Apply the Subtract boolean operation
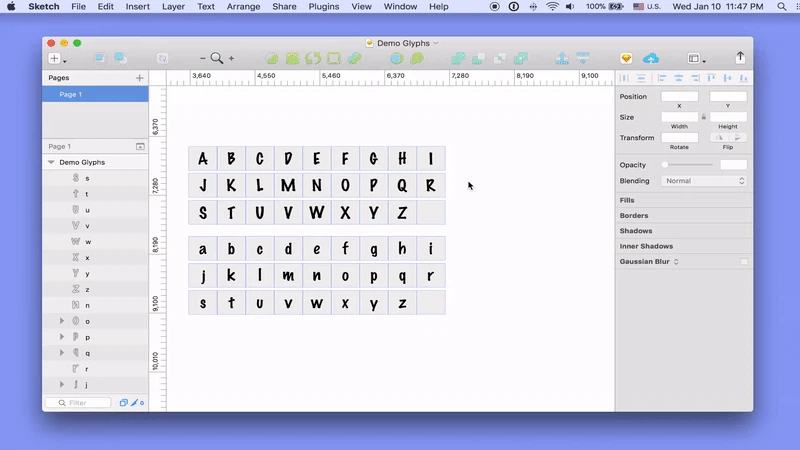This screenshot has width=800, height=450. point(479,58)
